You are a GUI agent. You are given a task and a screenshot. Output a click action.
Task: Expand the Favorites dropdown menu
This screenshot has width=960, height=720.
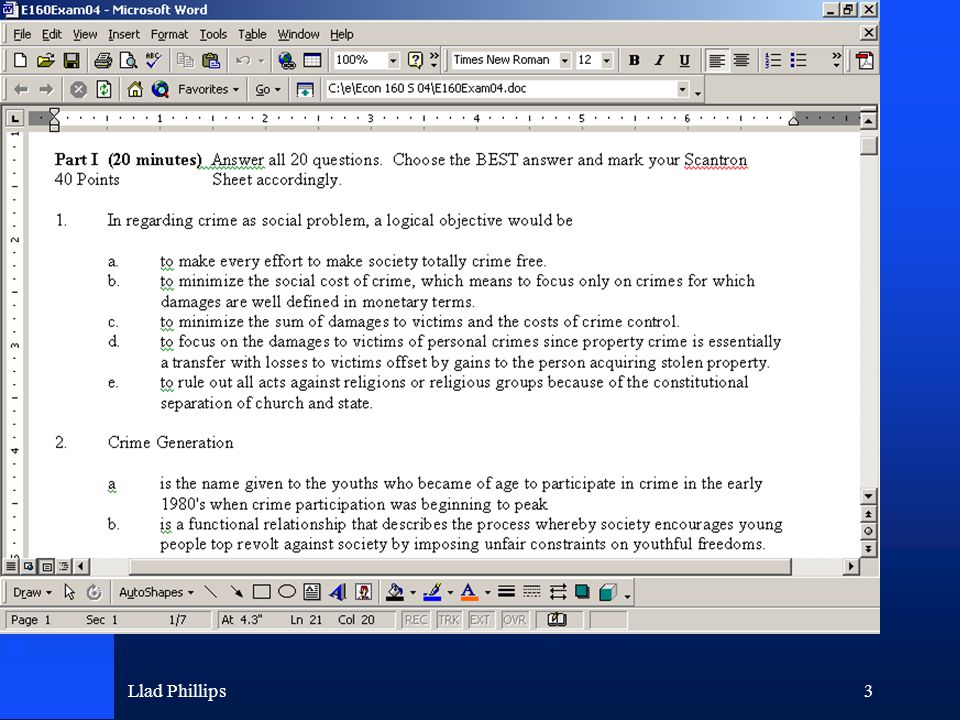(x=208, y=89)
